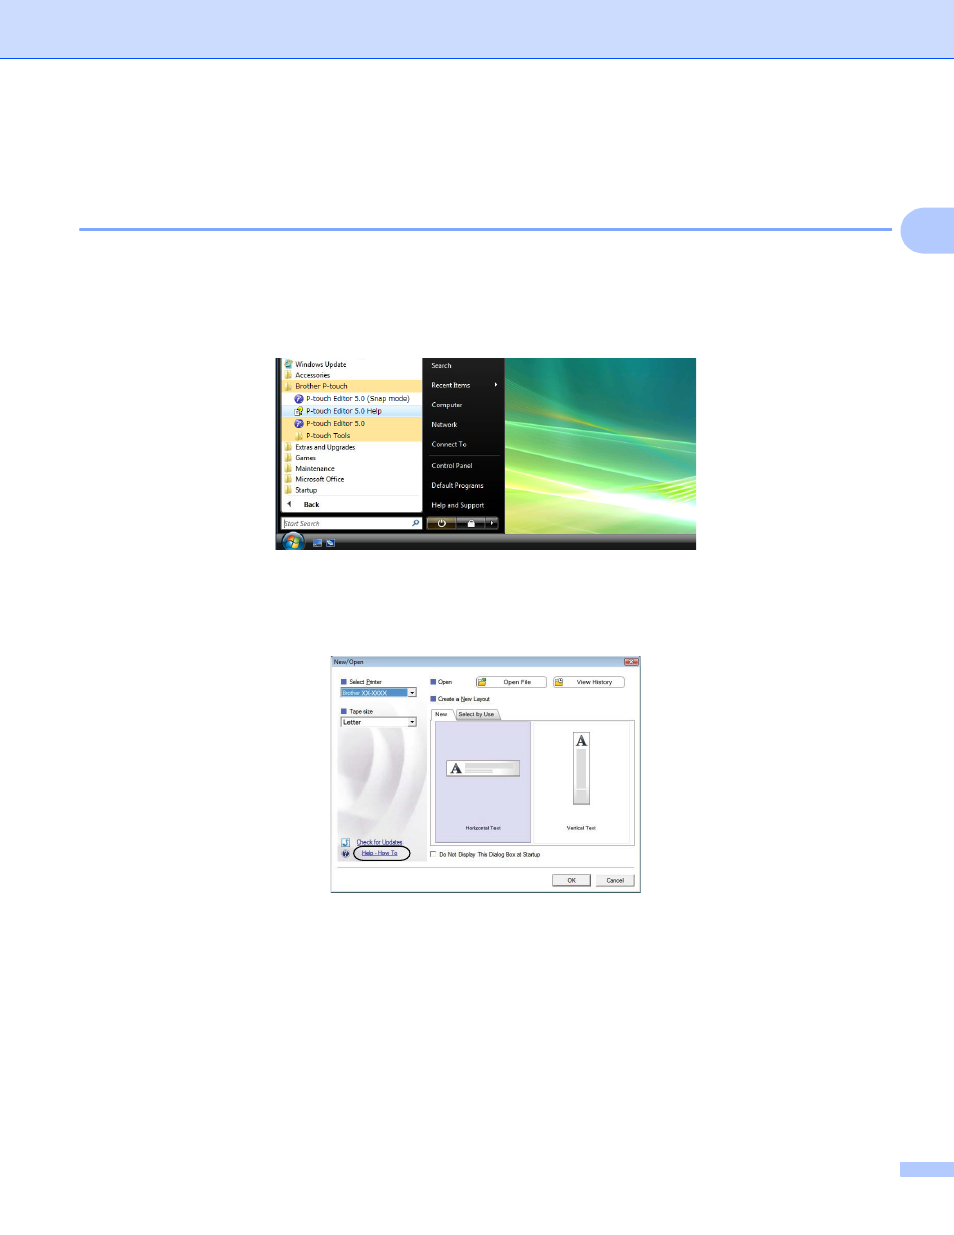Launch P-touch Editor 5.0 (Snap mode)

(x=358, y=398)
